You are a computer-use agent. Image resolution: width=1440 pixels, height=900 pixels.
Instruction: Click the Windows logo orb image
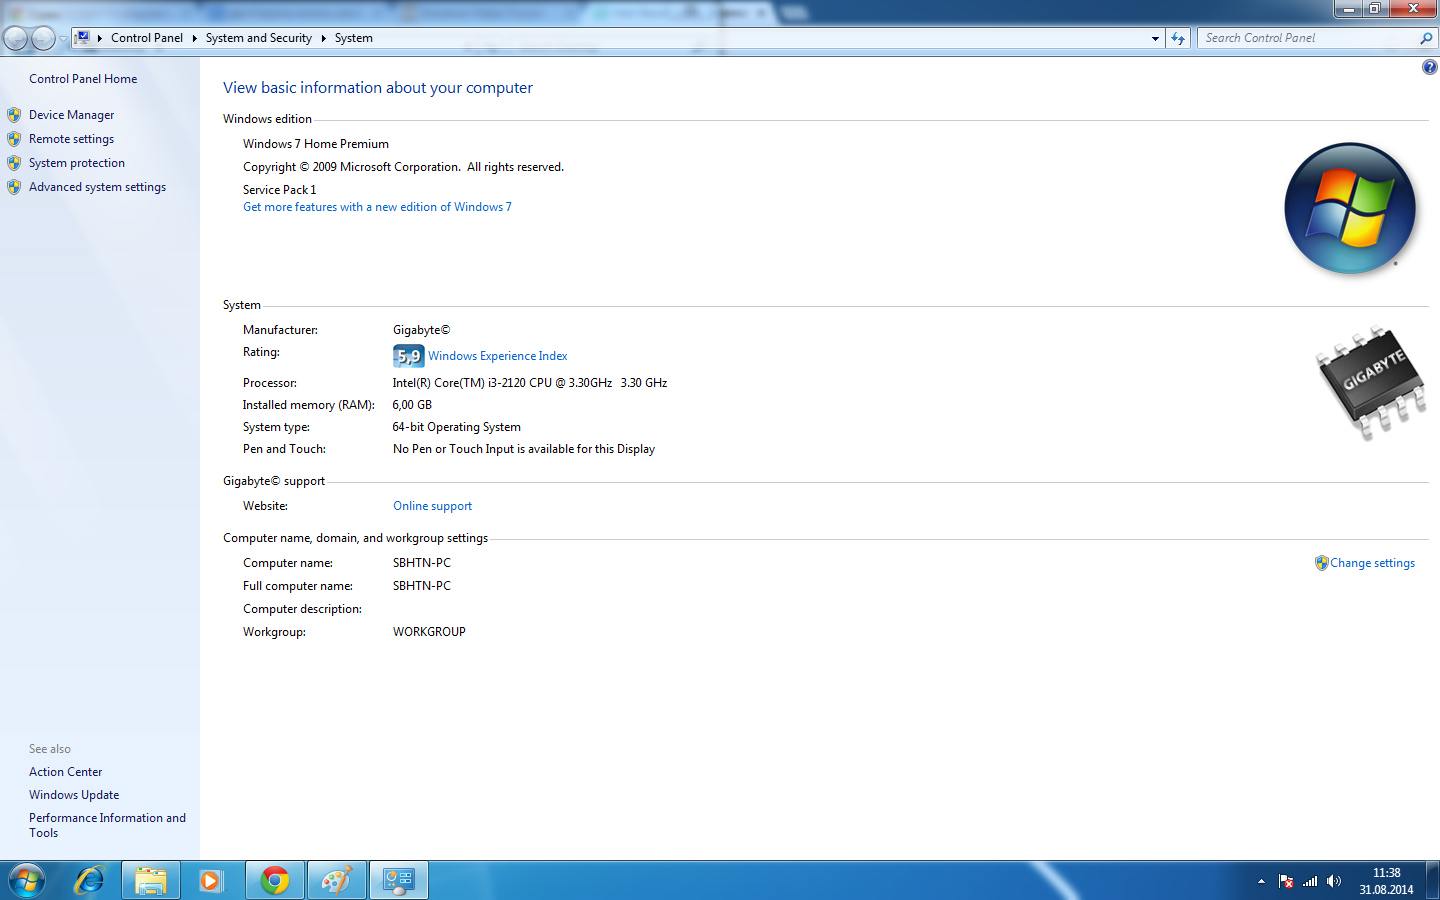[x=1350, y=208]
